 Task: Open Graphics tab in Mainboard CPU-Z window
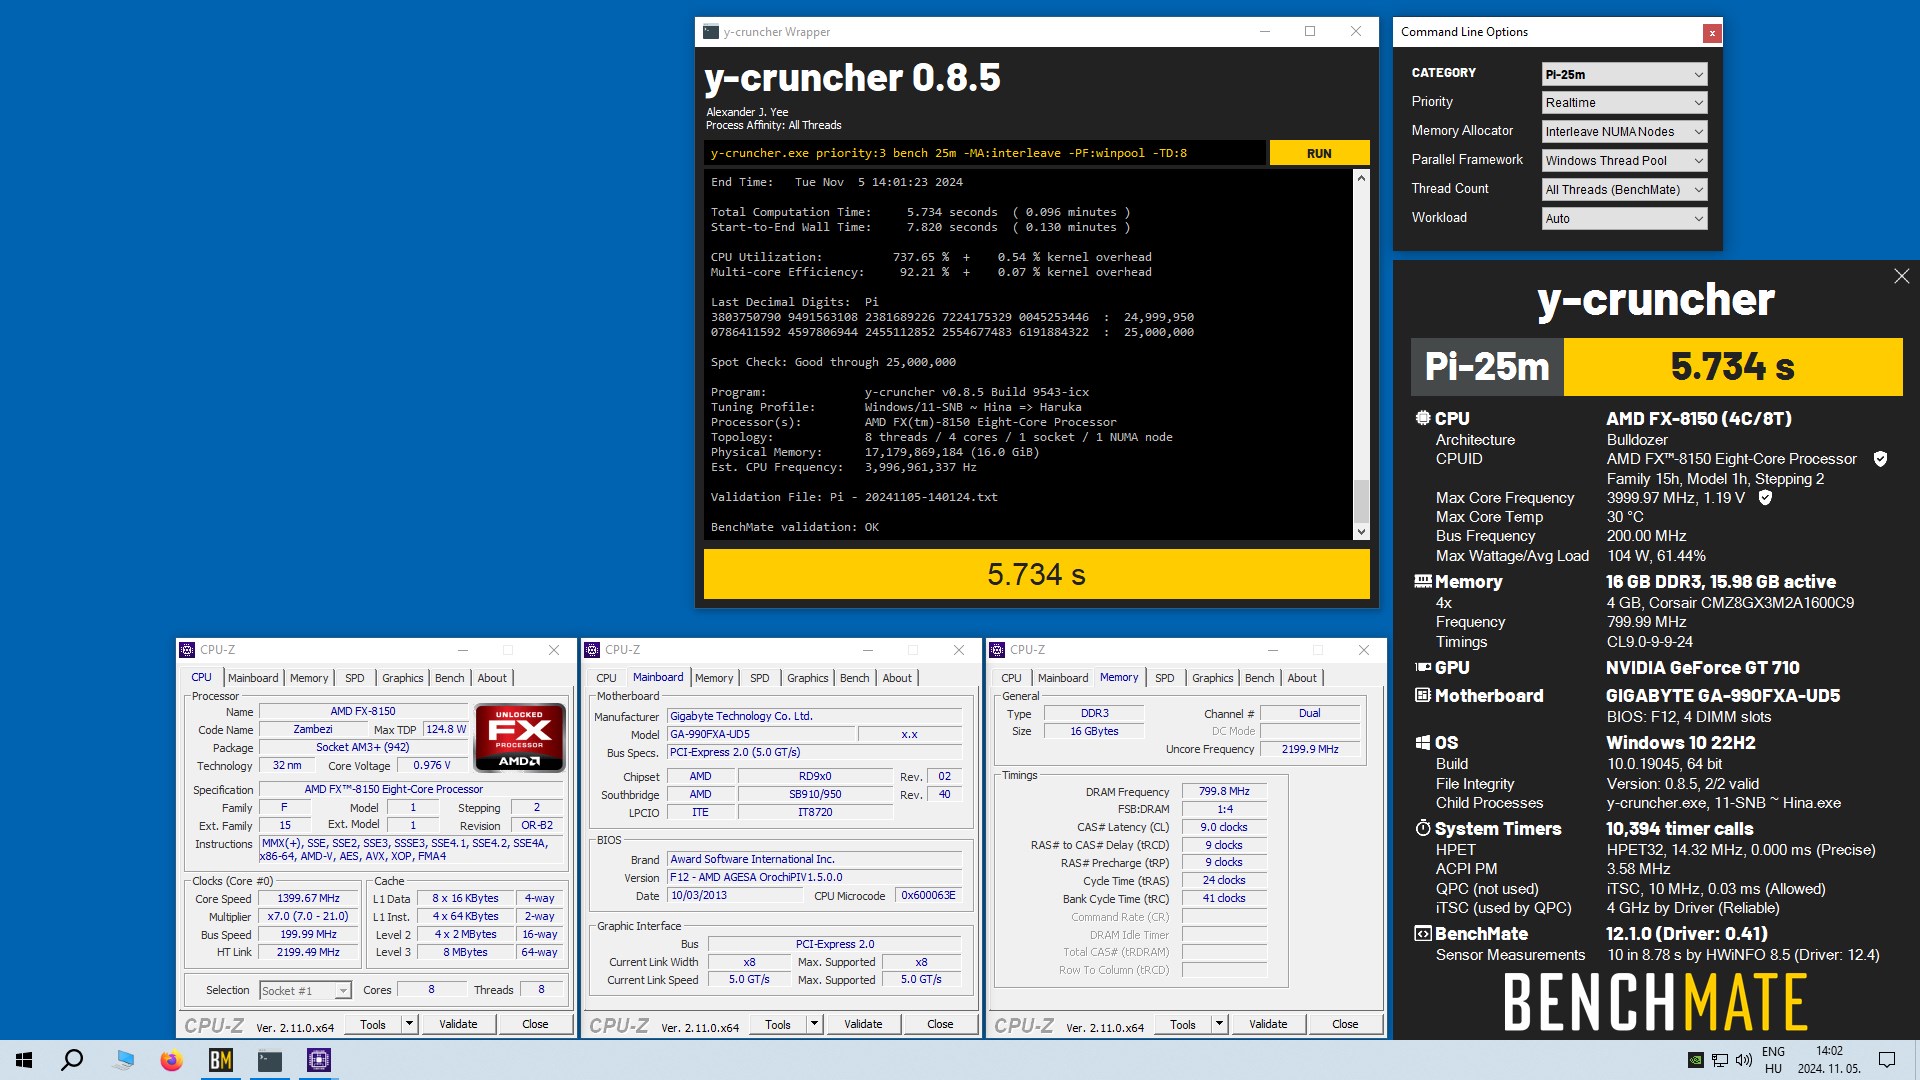808,678
